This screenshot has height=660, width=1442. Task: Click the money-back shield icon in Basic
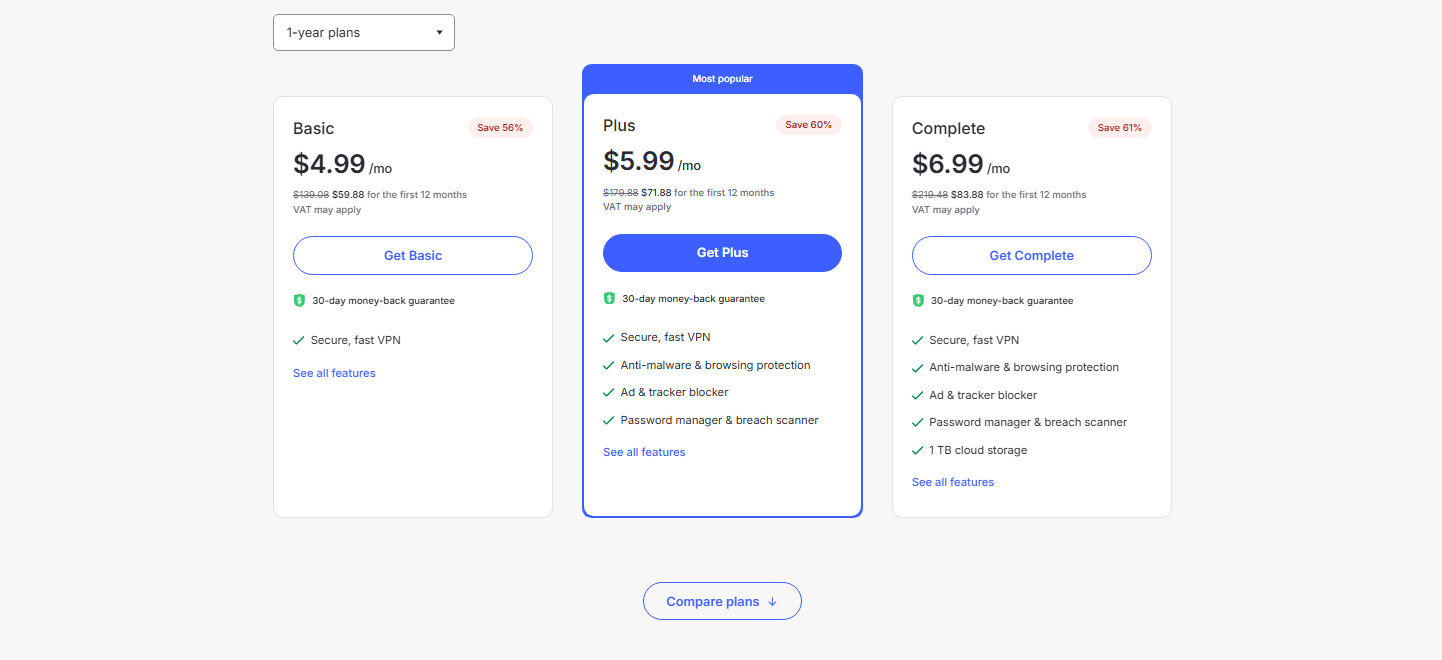click(x=299, y=301)
